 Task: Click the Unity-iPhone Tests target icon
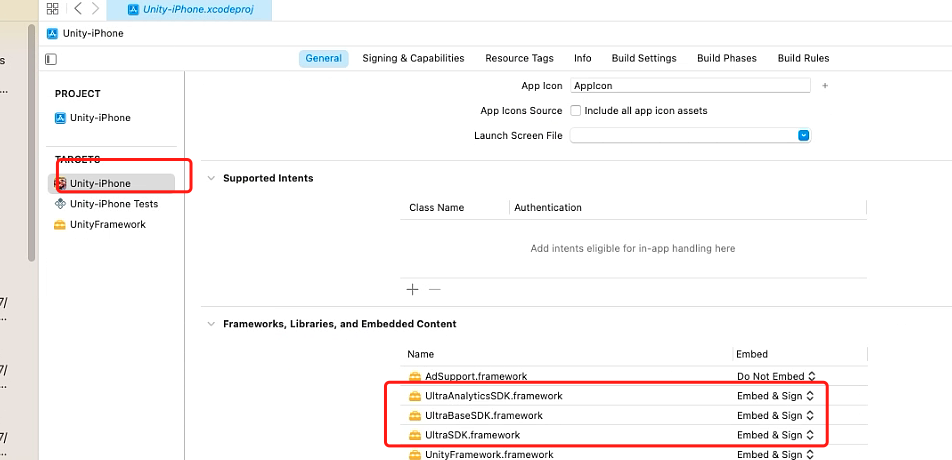(60, 204)
